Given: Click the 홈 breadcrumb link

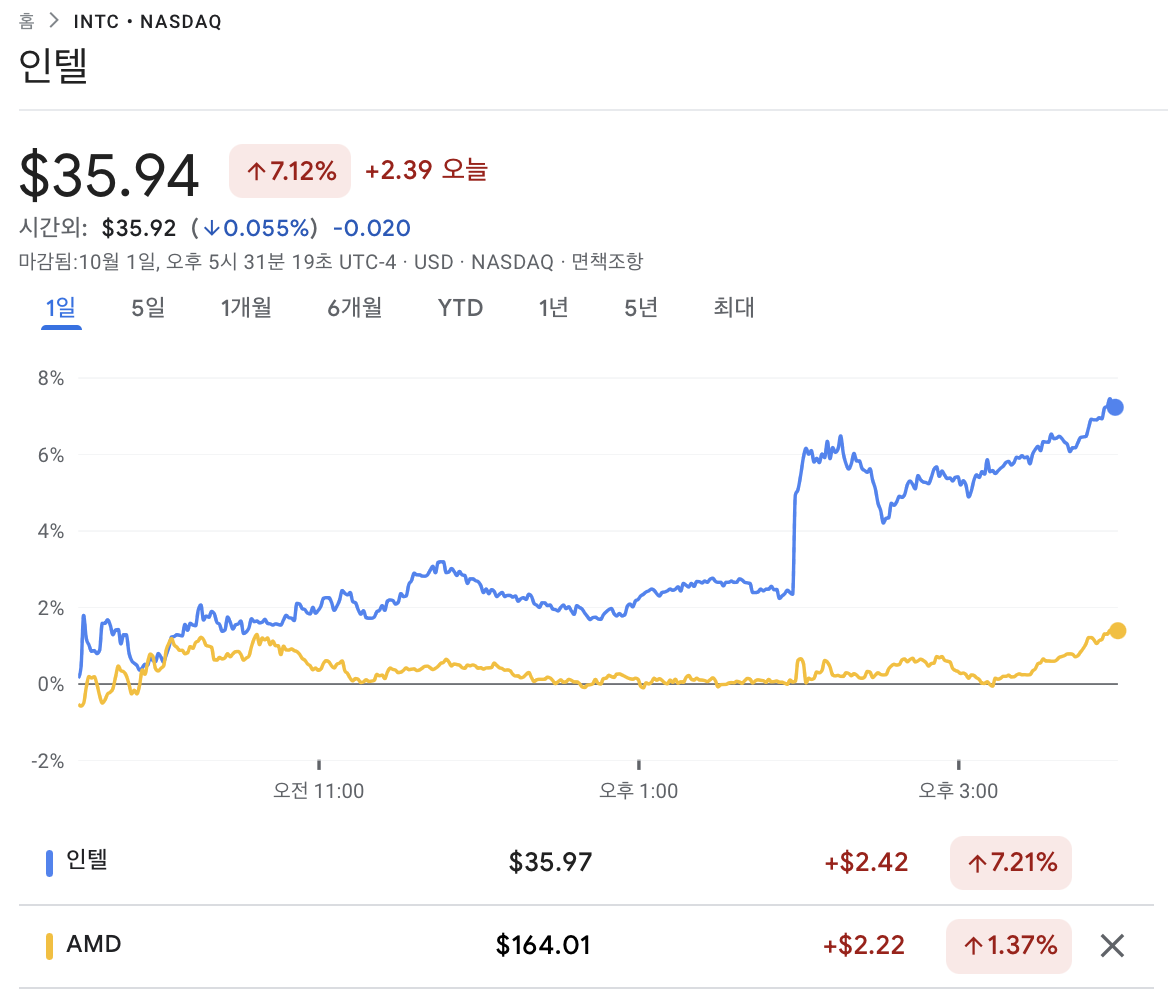Looking at the screenshot, I should point(27,21).
